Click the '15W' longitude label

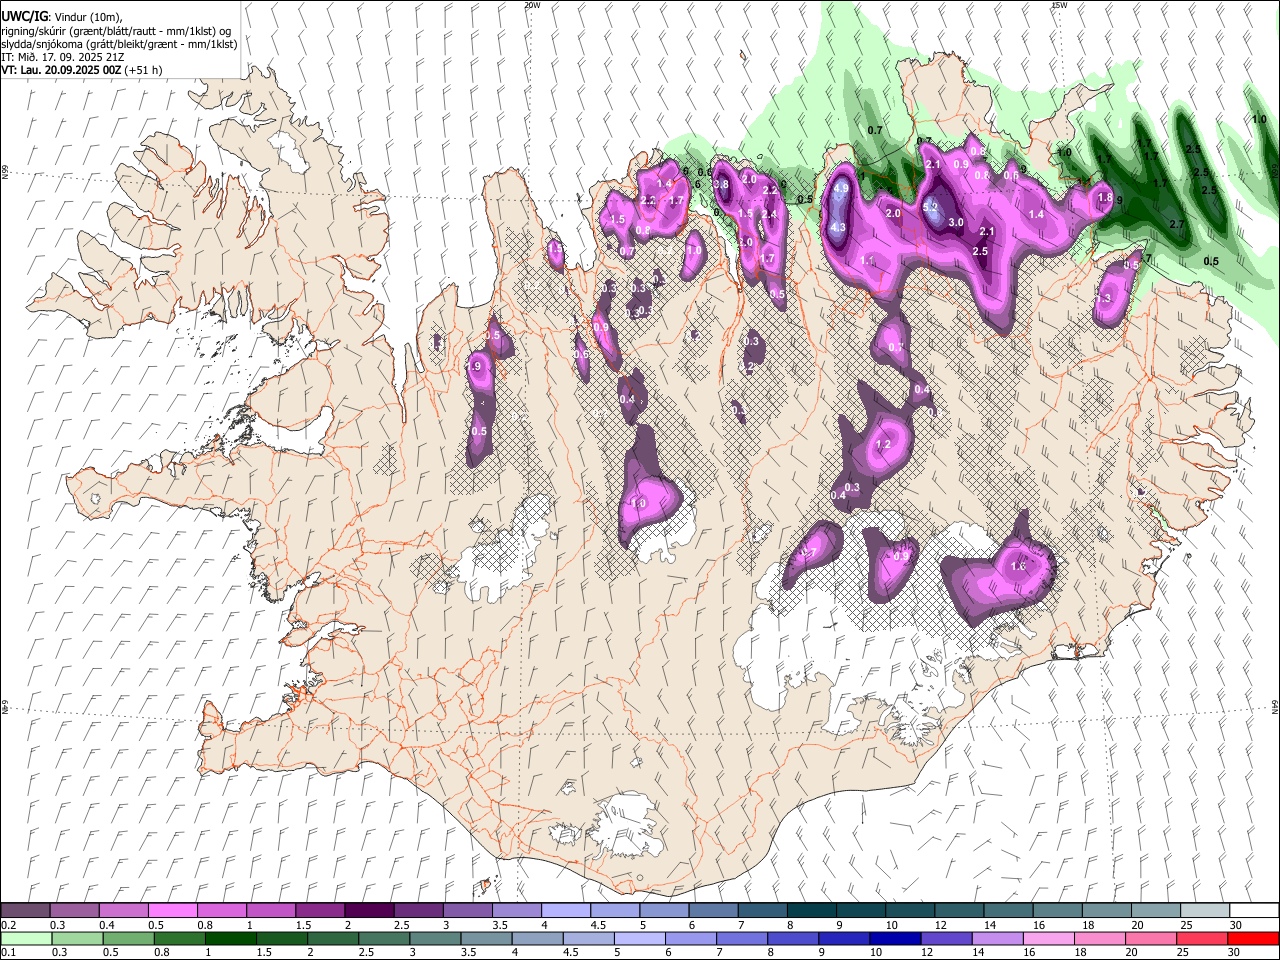coord(1058,5)
